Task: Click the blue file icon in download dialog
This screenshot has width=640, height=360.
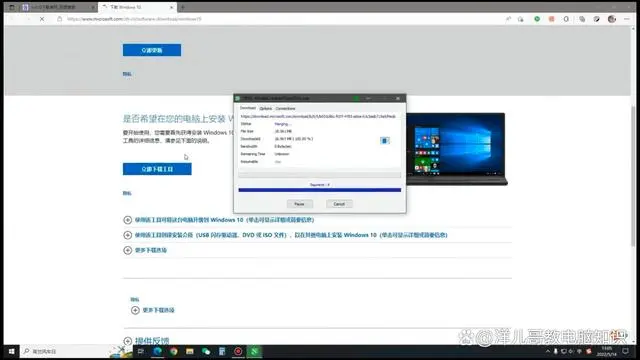Action: click(384, 140)
